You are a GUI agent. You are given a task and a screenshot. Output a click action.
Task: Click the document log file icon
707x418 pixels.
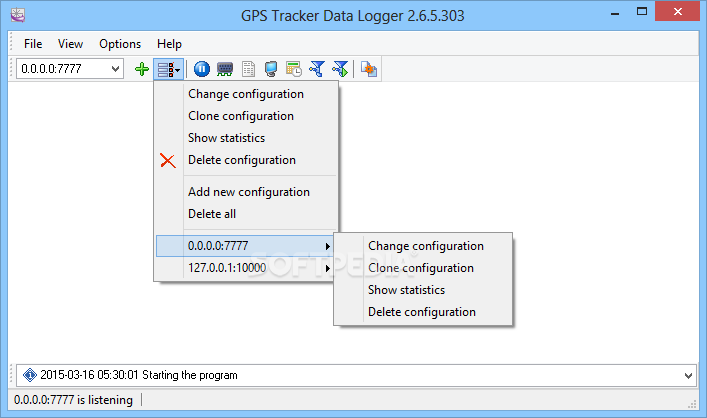248,69
